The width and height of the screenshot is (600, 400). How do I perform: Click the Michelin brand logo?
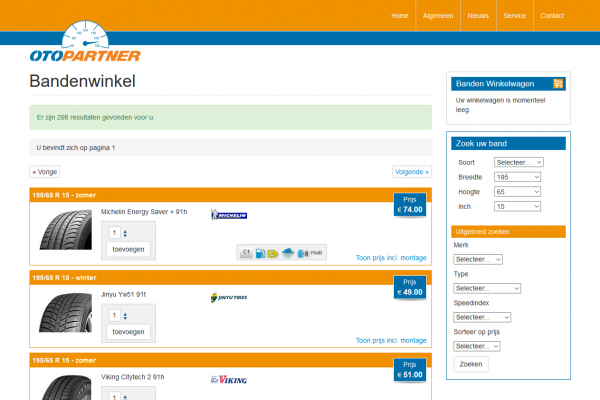(229, 215)
